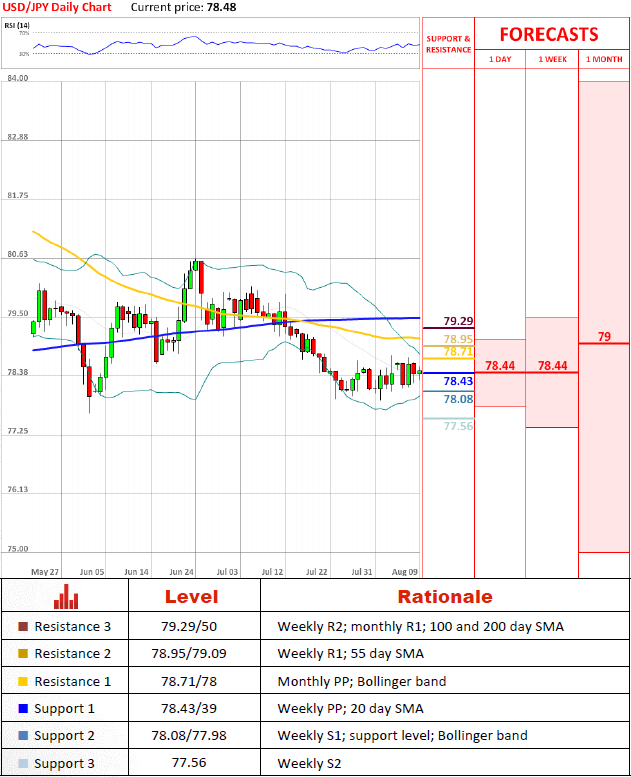Viewport: 631px width, 777px height.
Task: Click the Level column header
Action: [x=191, y=596]
